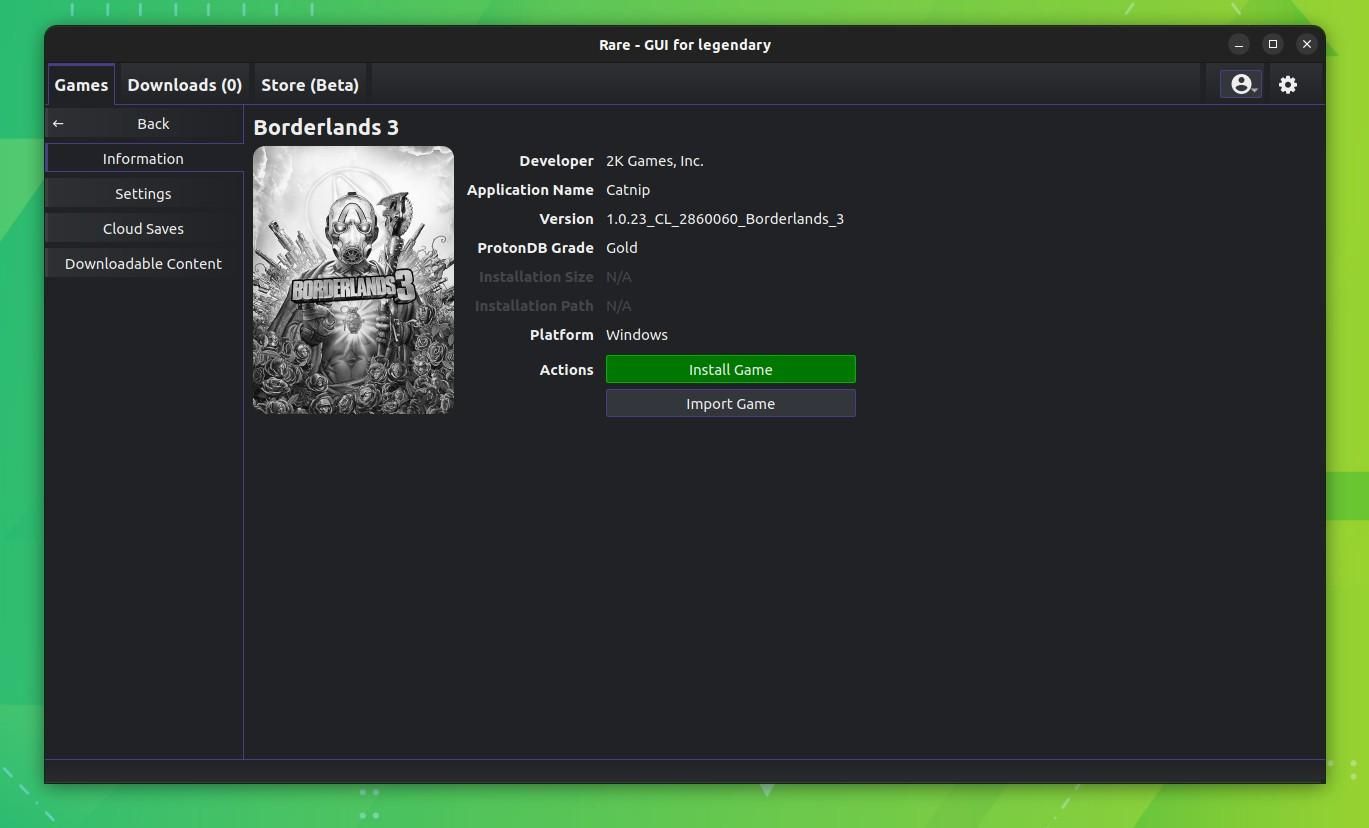The height and width of the screenshot is (828, 1369).
Task: Click the Borderlands 3 cover art
Action: (353, 280)
